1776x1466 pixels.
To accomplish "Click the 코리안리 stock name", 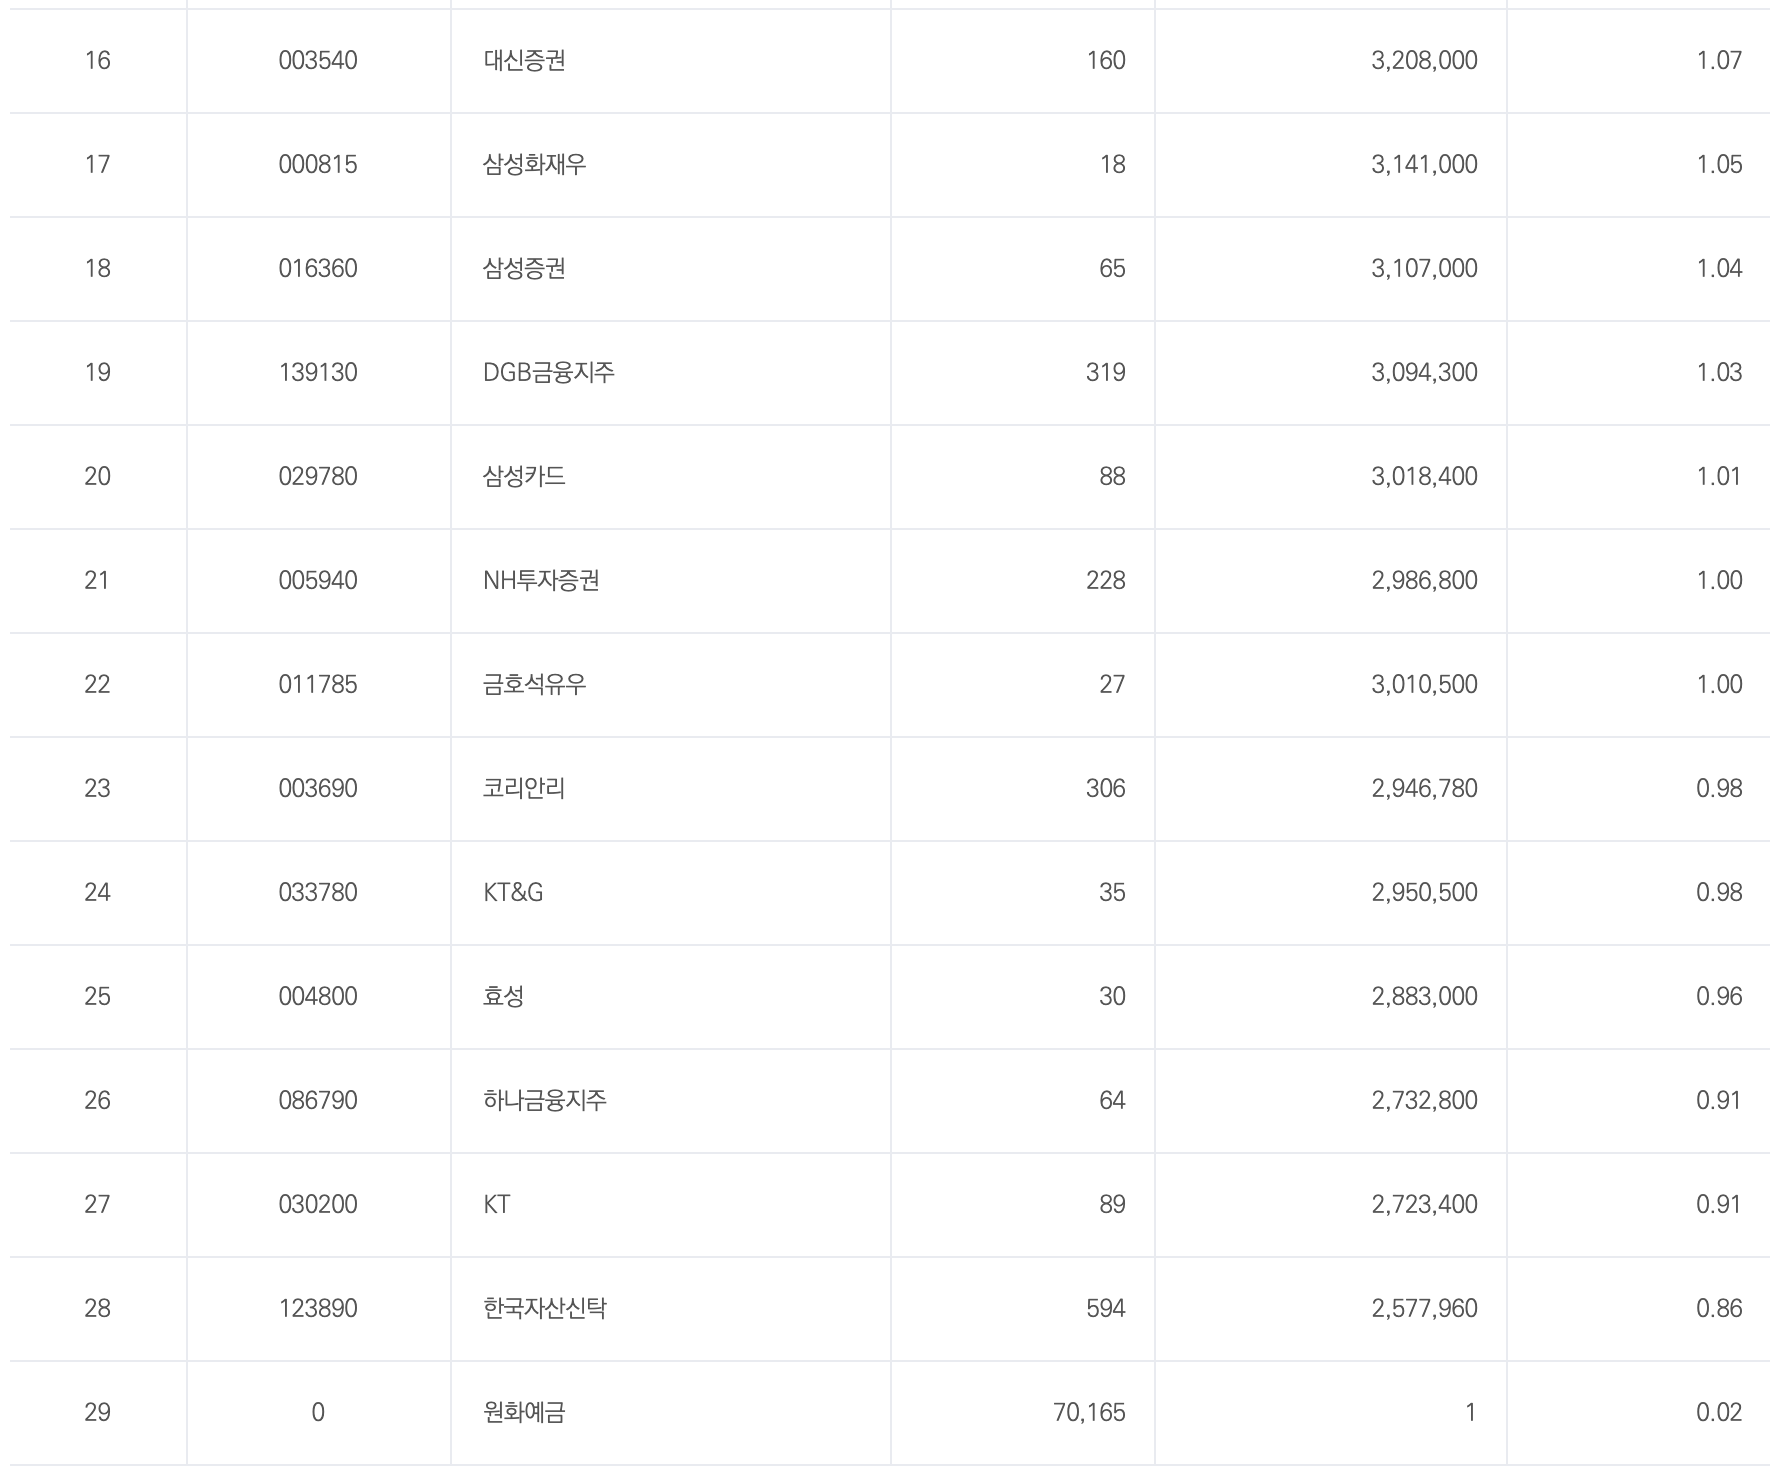I will (x=524, y=789).
